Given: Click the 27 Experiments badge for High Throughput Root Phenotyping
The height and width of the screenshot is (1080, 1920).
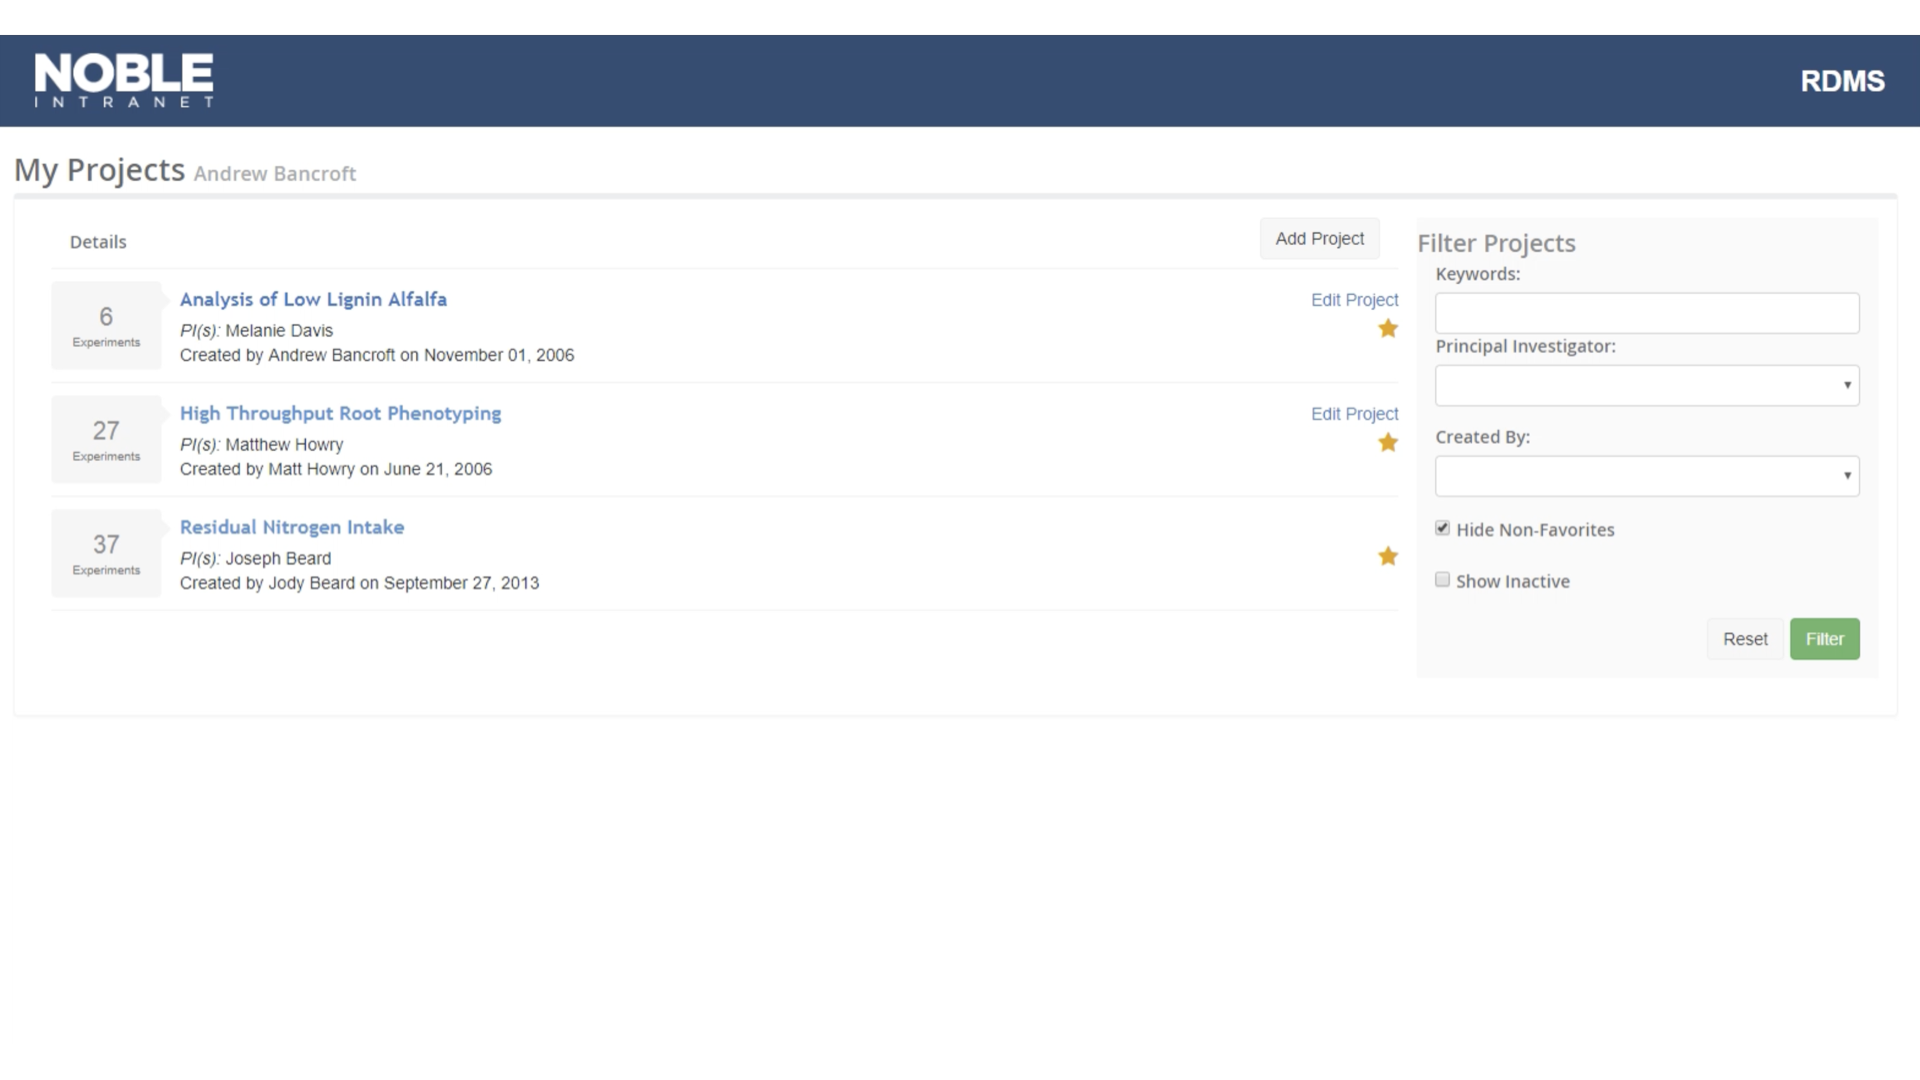Looking at the screenshot, I should [x=104, y=439].
